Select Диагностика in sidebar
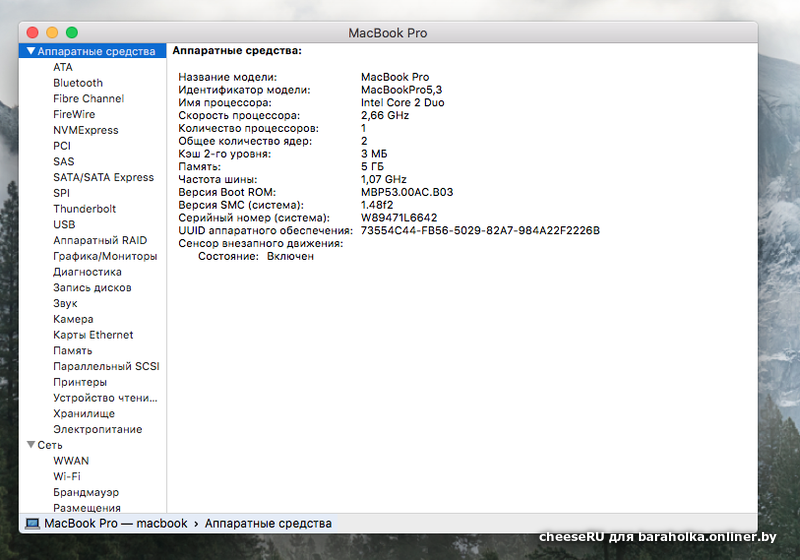This screenshot has width=800, height=560. [87, 272]
